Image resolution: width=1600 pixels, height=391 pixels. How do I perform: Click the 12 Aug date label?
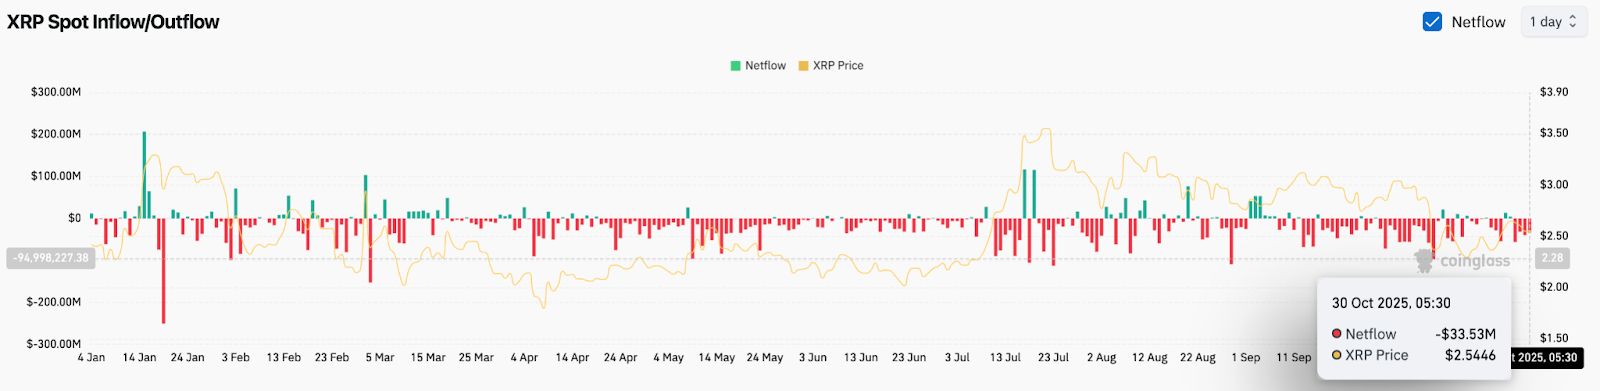pos(1150,357)
